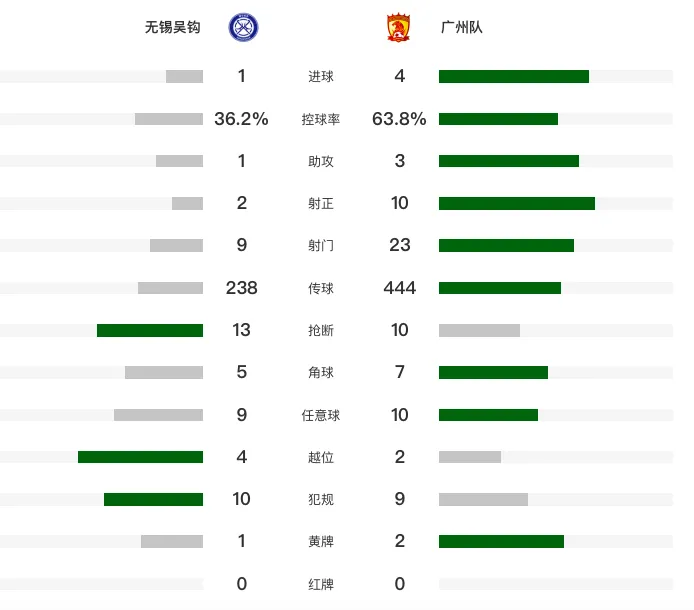
Task: Select the 黄牌 stat label
Action: pyautogui.click(x=321, y=541)
